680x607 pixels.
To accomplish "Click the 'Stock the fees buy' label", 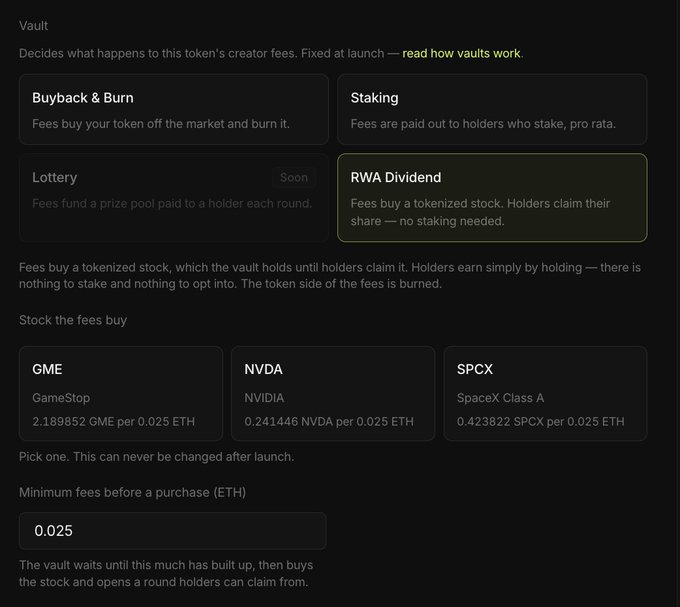I will tap(73, 320).
